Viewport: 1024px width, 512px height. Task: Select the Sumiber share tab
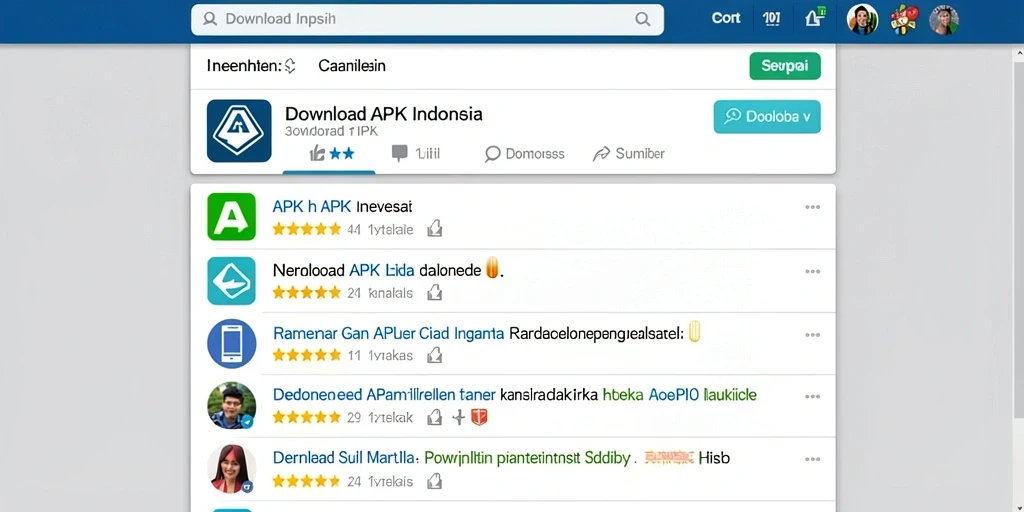[628, 154]
